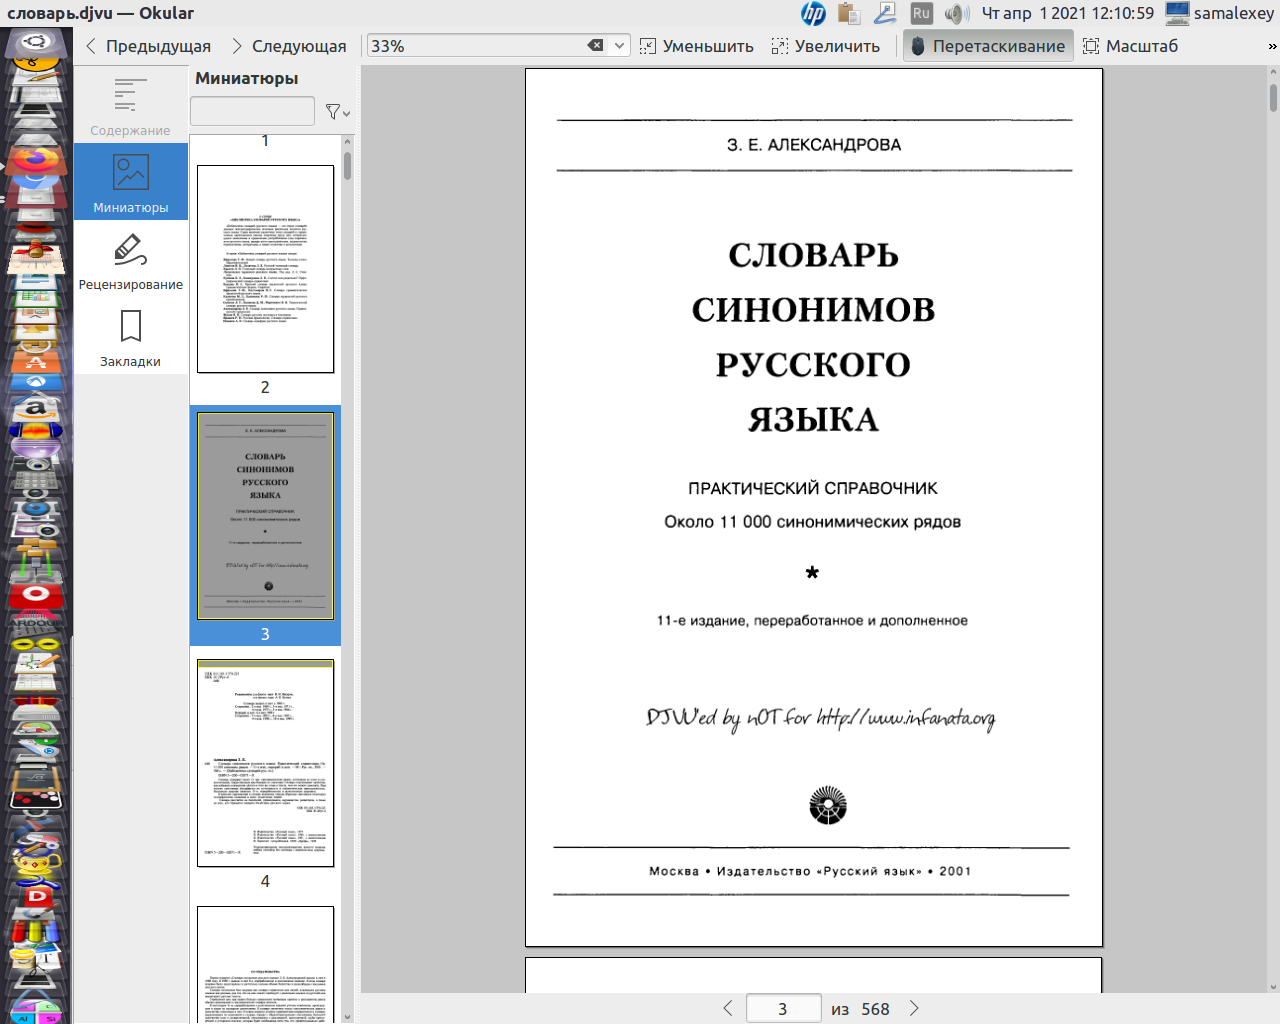Toggle the Перетаскивание browse mode
The width and height of the screenshot is (1280, 1024).
tap(988, 46)
